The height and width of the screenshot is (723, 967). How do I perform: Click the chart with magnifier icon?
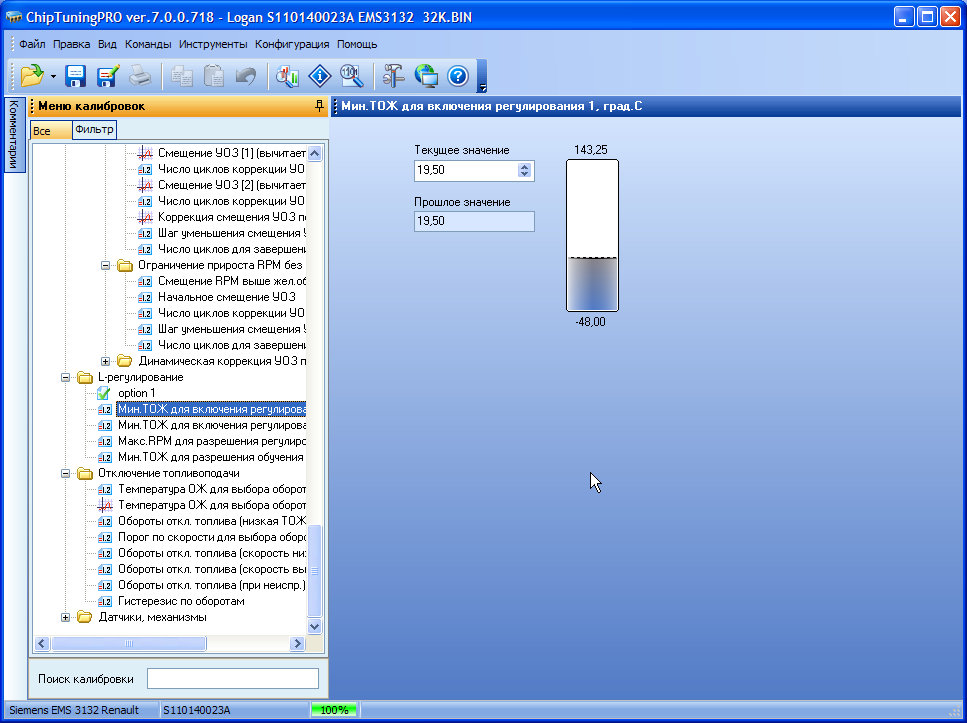tap(288, 75)
